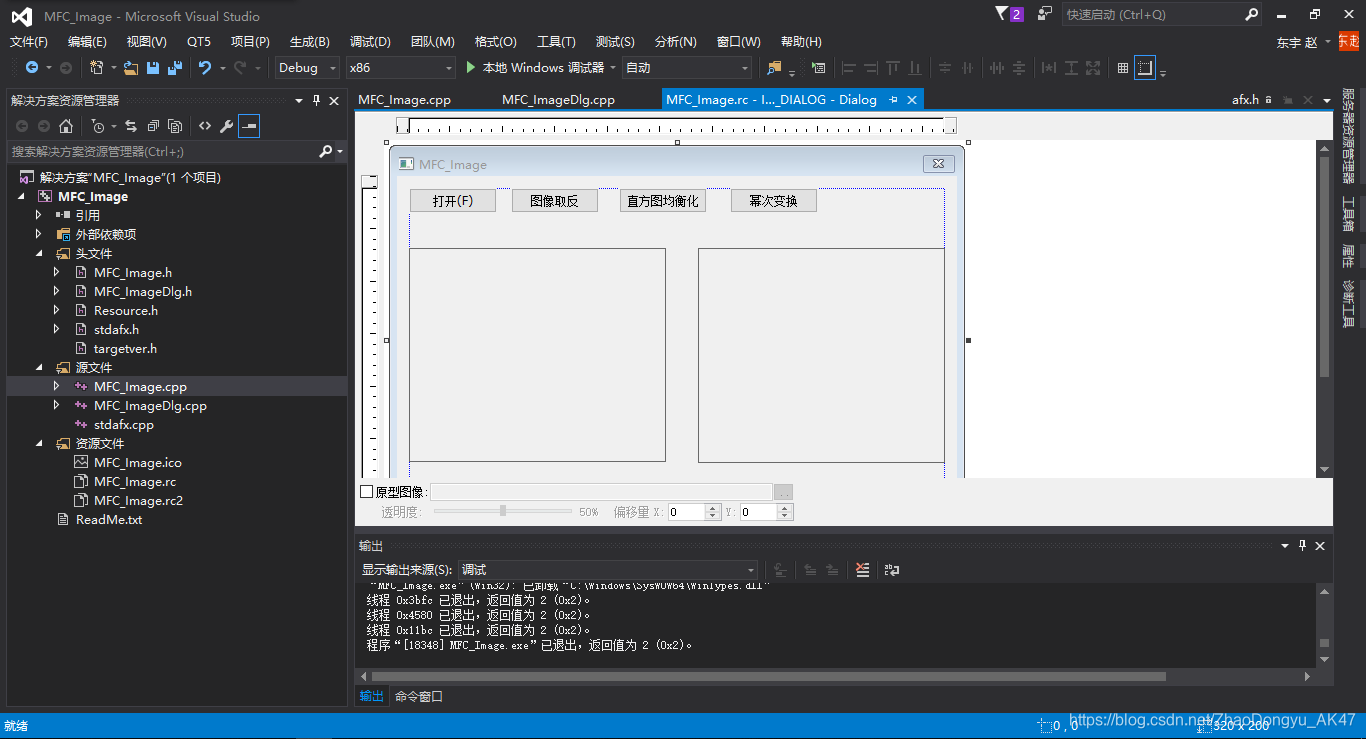This screenshot has width=1366, height=739.
Task: Select the 直方图均衡化 button in dialog
Action: pos(663,200)
